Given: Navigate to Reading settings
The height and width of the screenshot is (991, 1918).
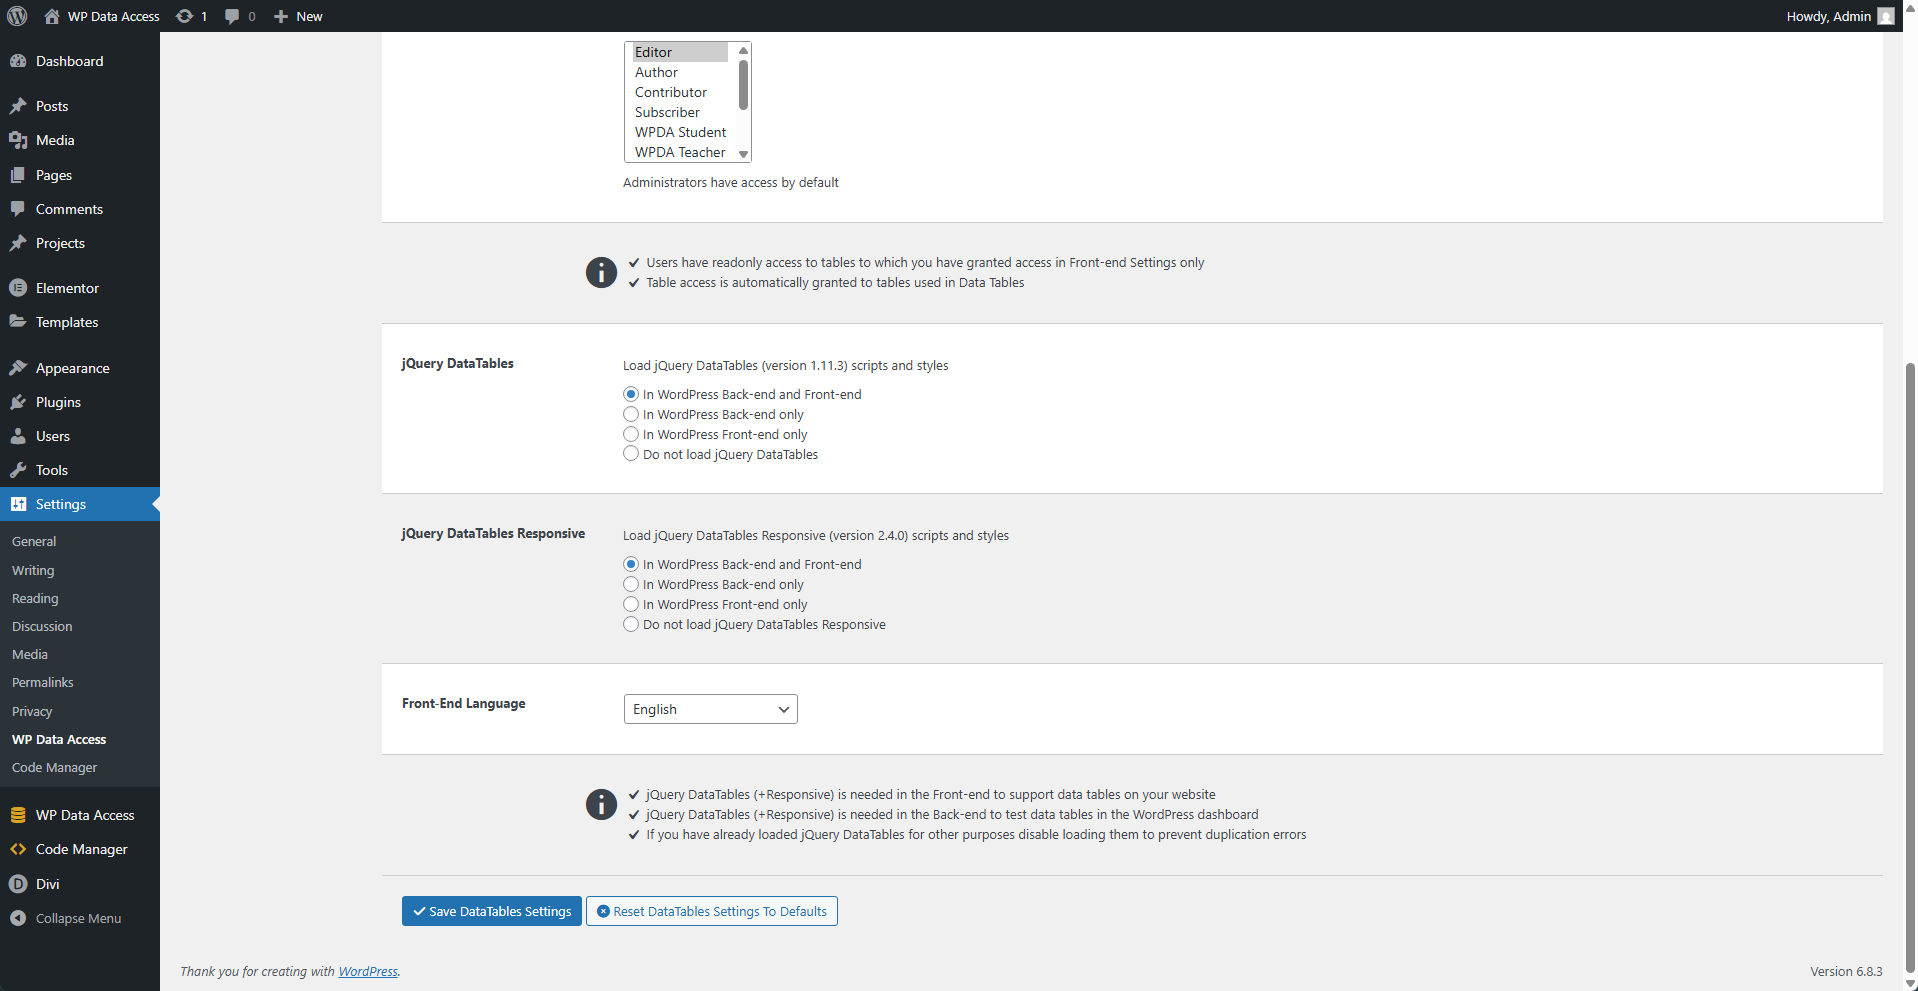Looking at the screenshot, I should pos(34,598).
